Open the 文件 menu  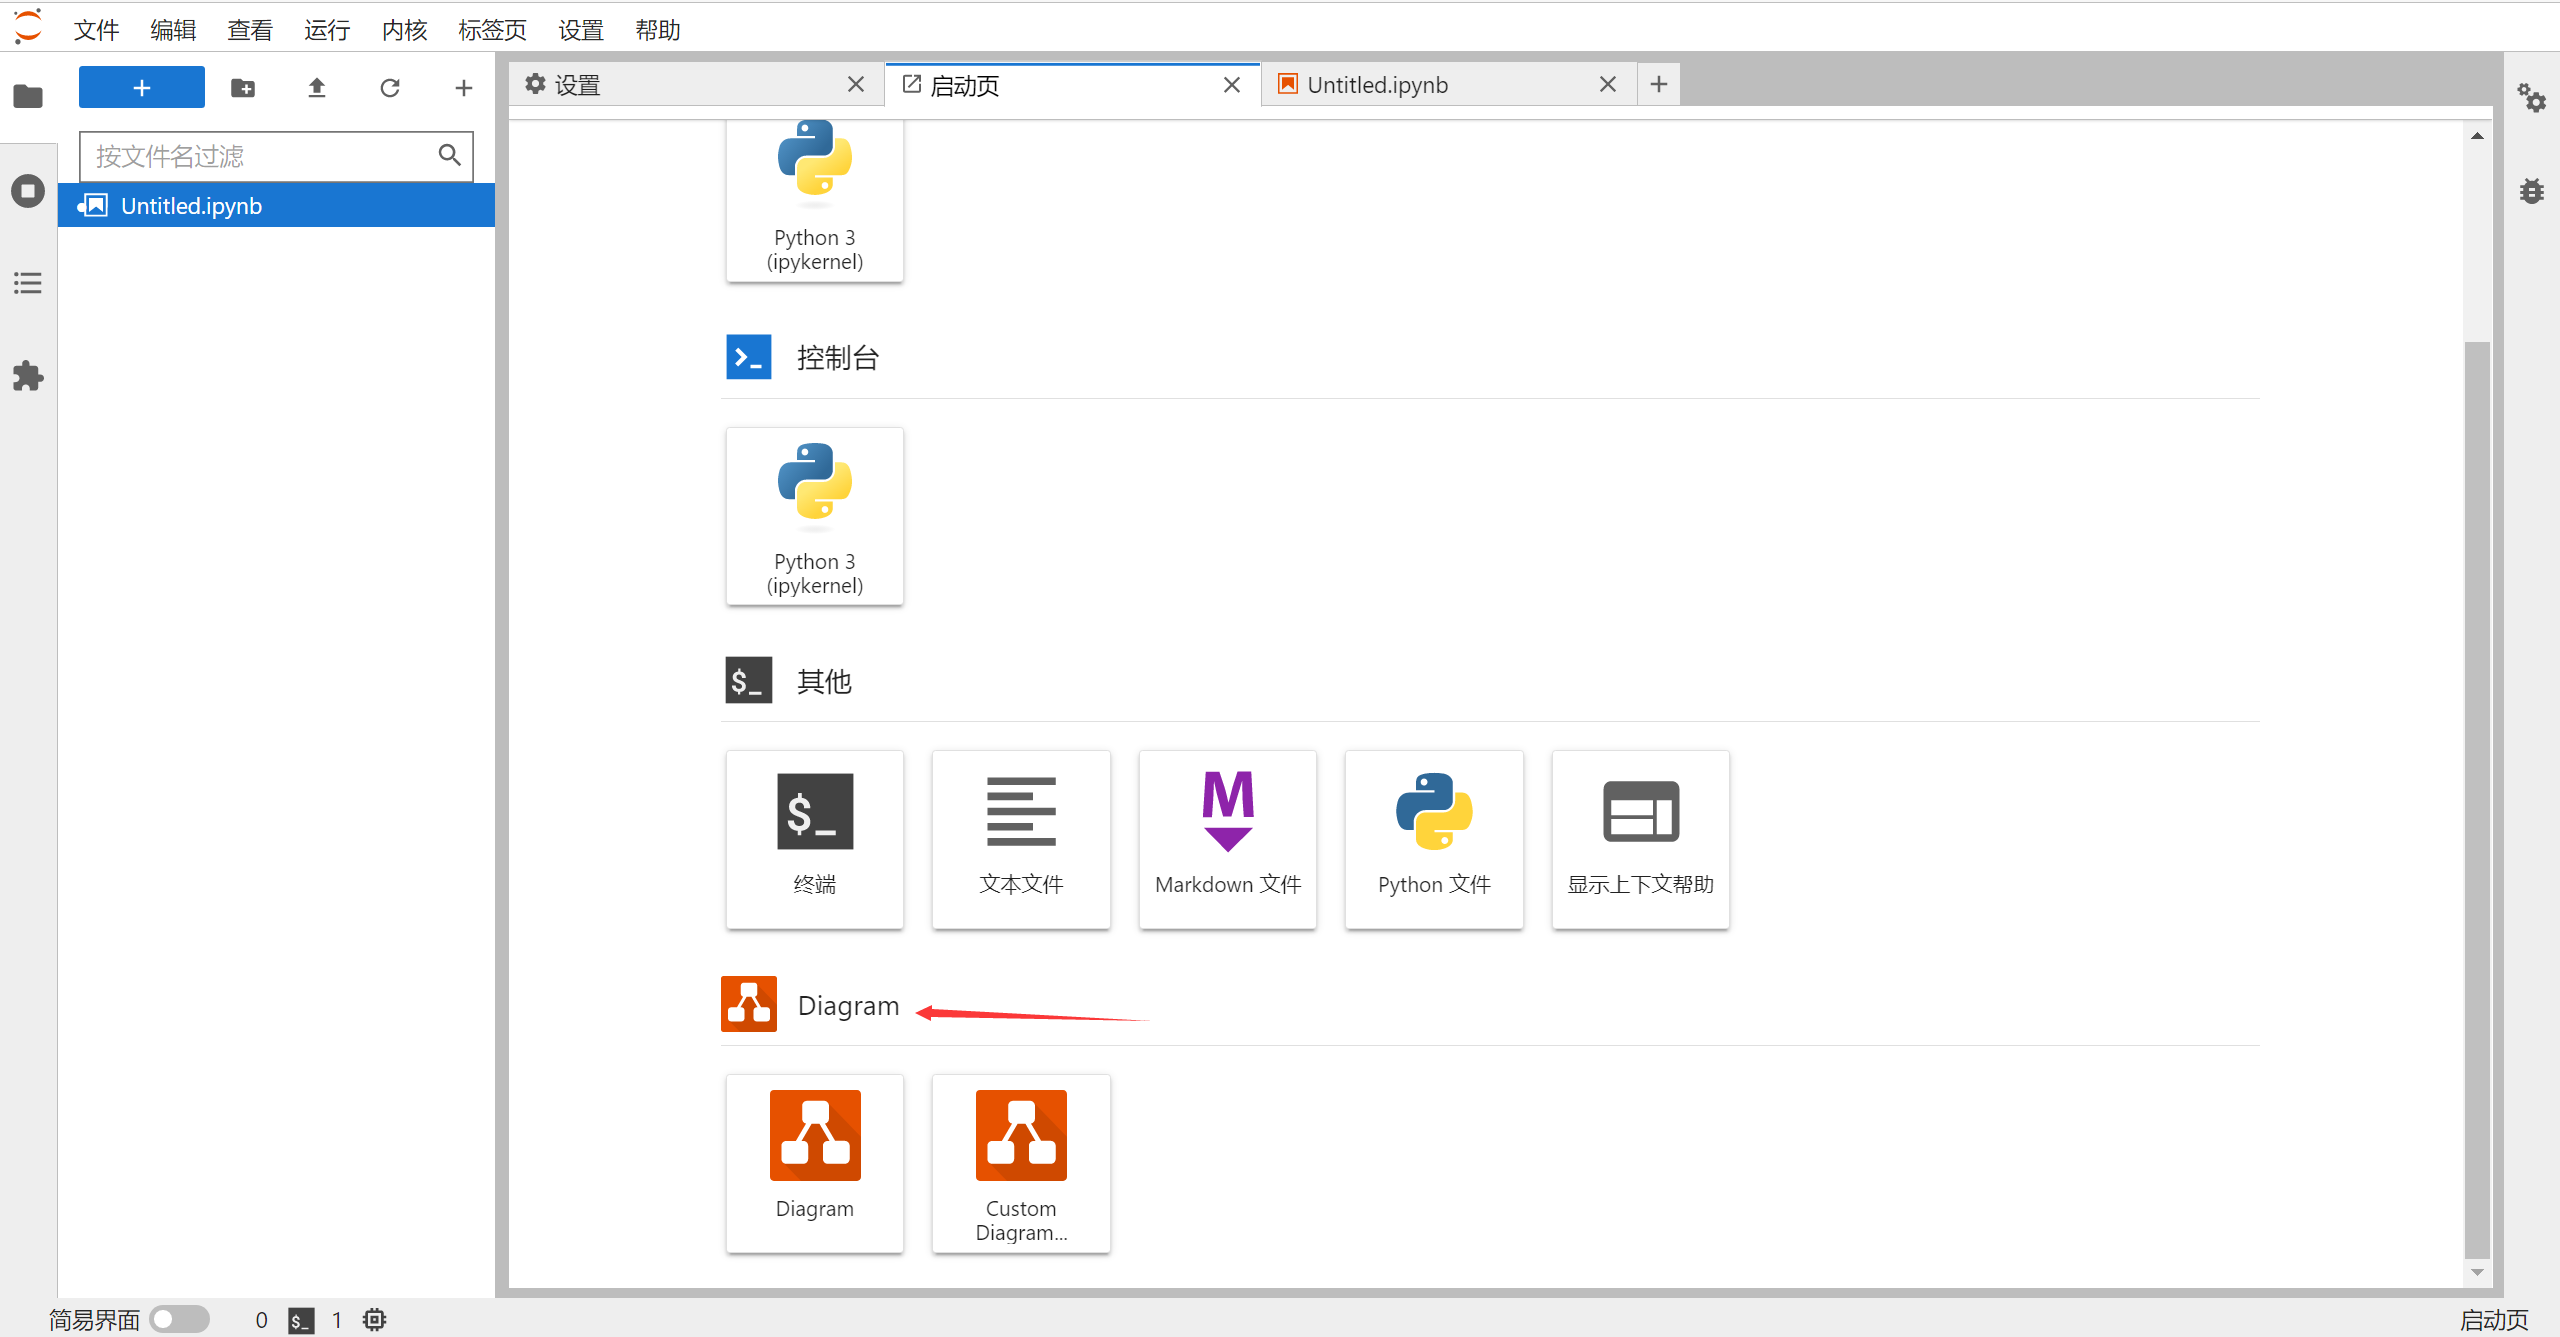[x=96, y=30]
